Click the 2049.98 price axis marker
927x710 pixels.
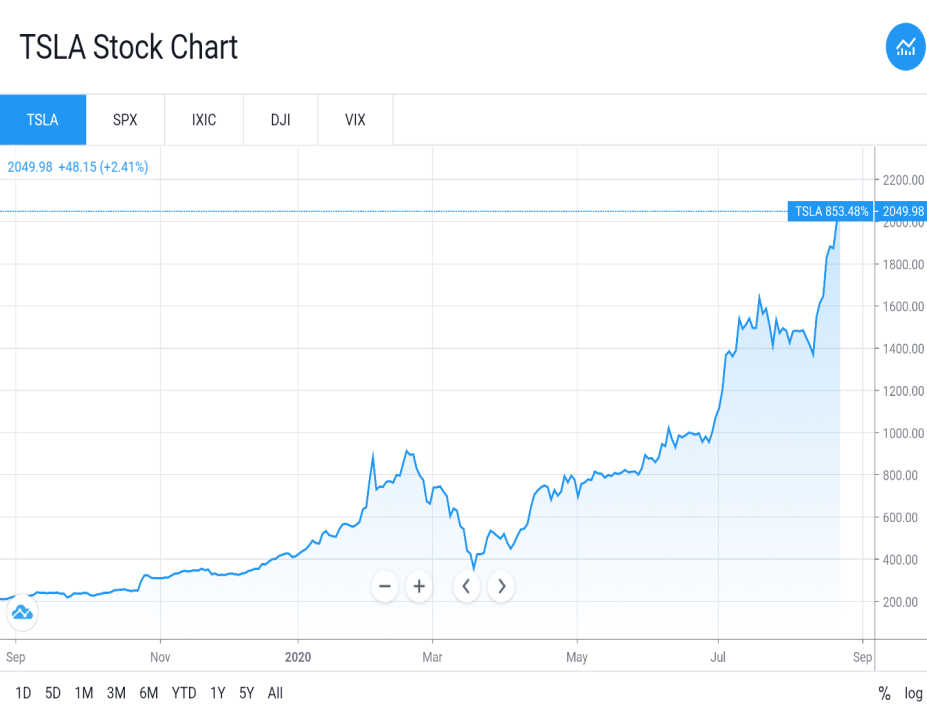[x=902, y=211]
